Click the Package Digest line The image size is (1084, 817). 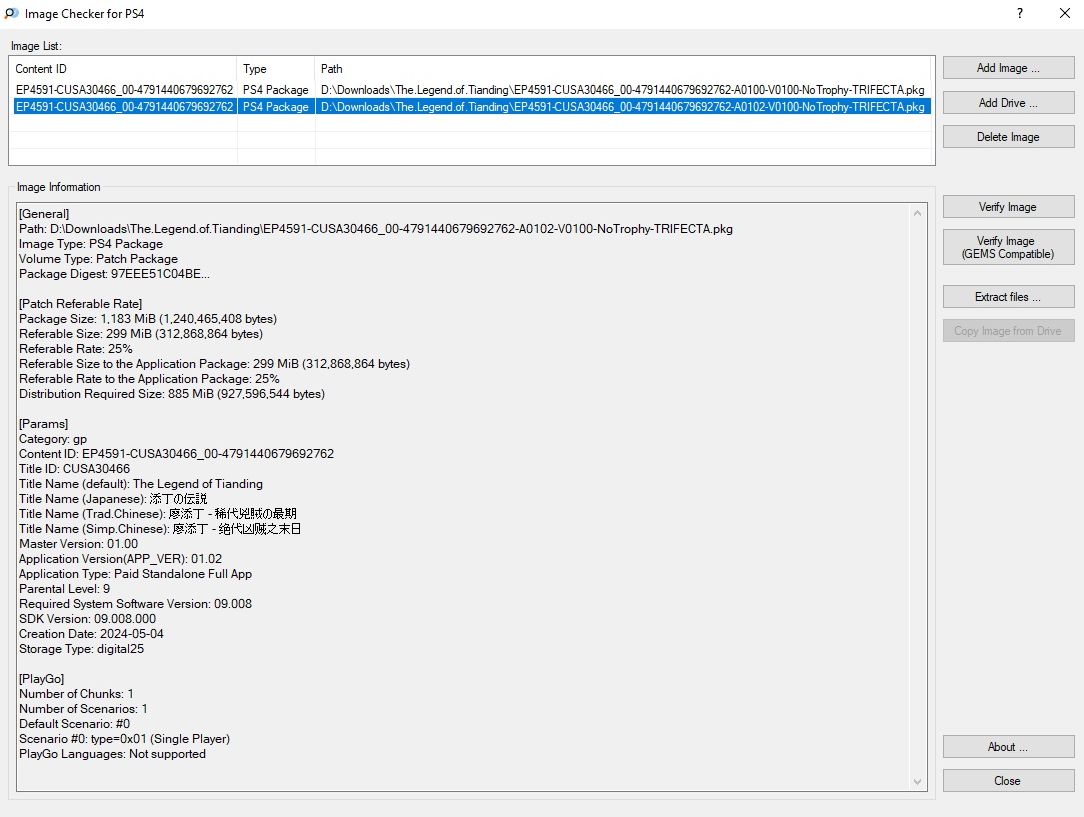tap(114, 274)
